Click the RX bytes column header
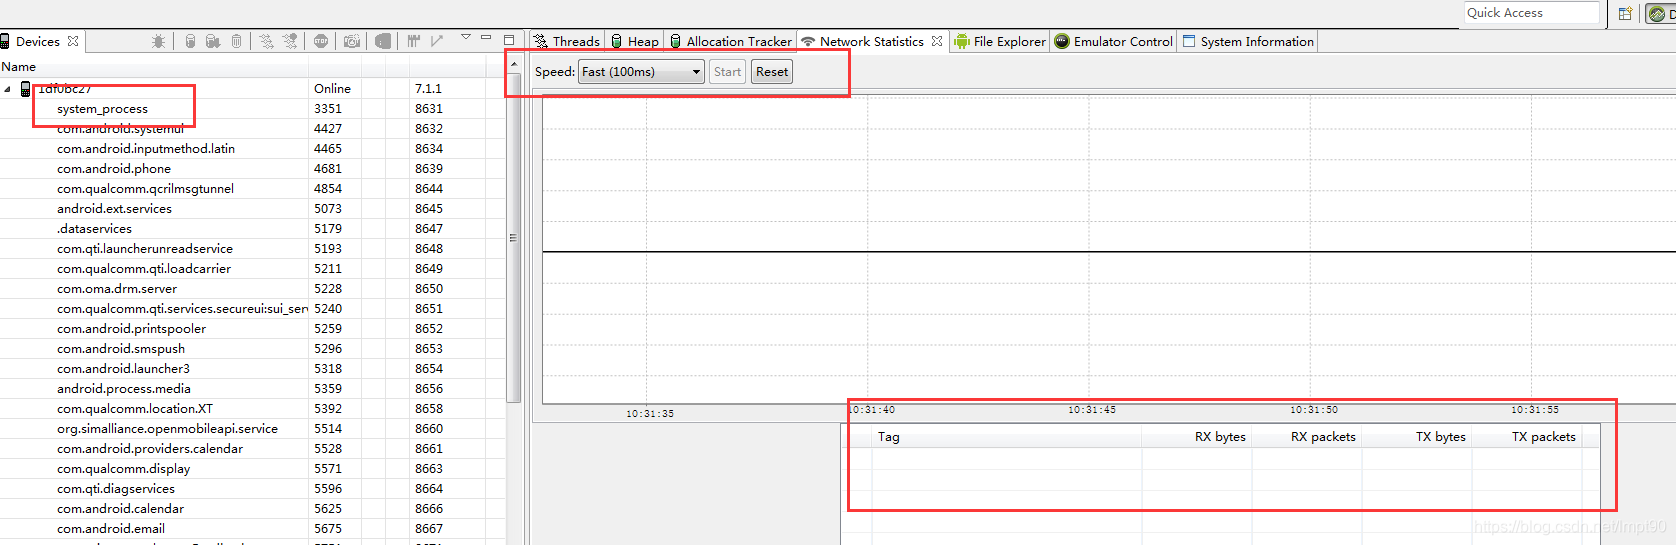 [1197, 437]
